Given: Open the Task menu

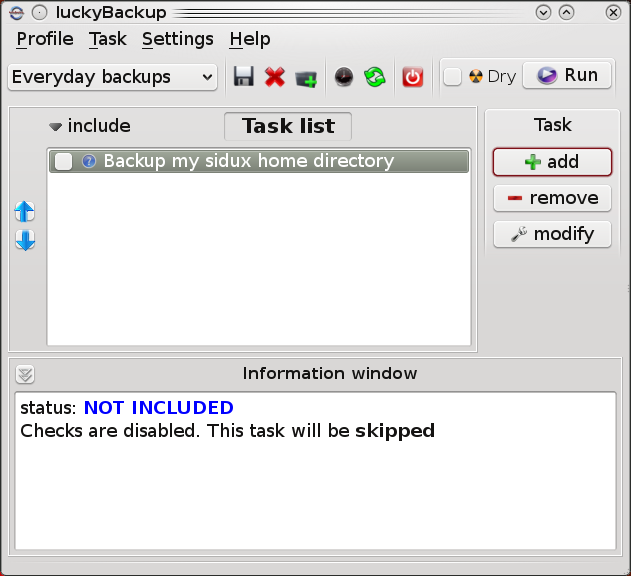Looking at the screenshot, I should [x=107, y=39].
